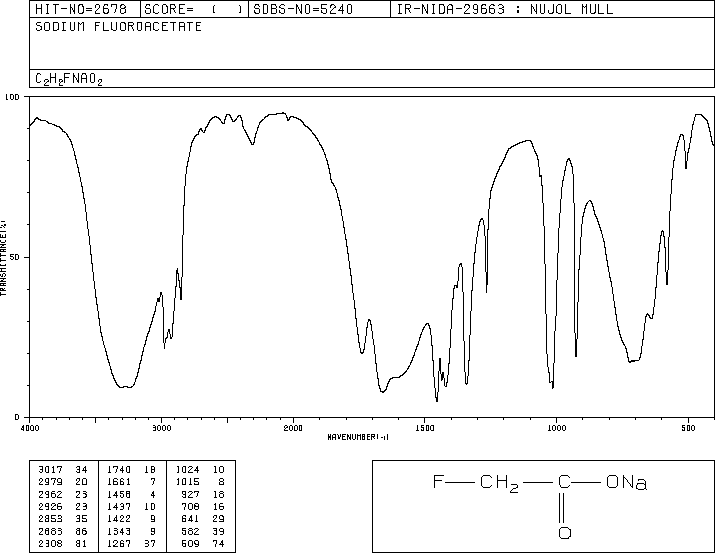
Task: Click transmittance 74 beside peak 509
Action: (x=219, y=543)
